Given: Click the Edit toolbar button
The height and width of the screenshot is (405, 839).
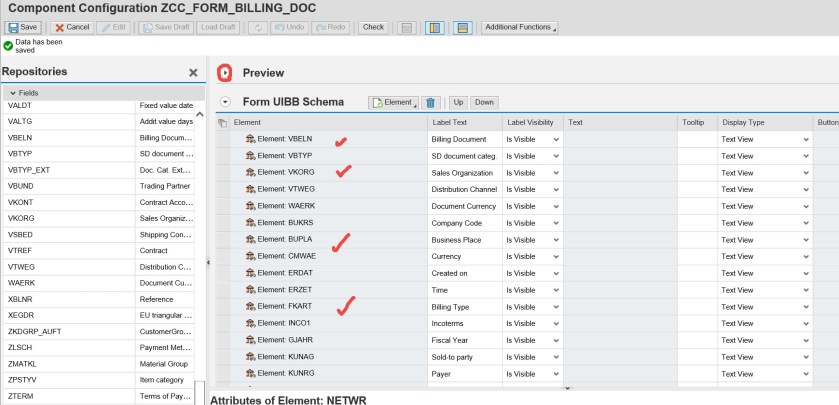Looking at the screenshot, I should (x=113, y=27).
